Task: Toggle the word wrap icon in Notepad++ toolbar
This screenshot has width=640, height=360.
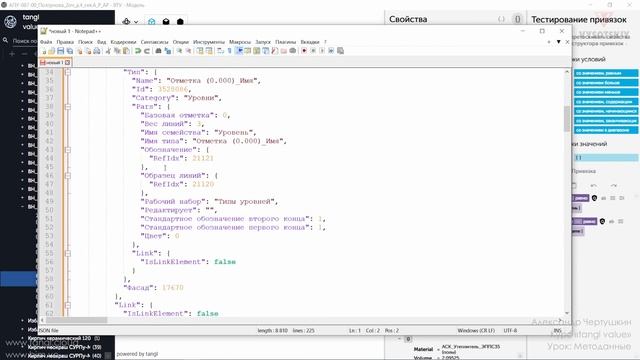Action: coord(220,51)
